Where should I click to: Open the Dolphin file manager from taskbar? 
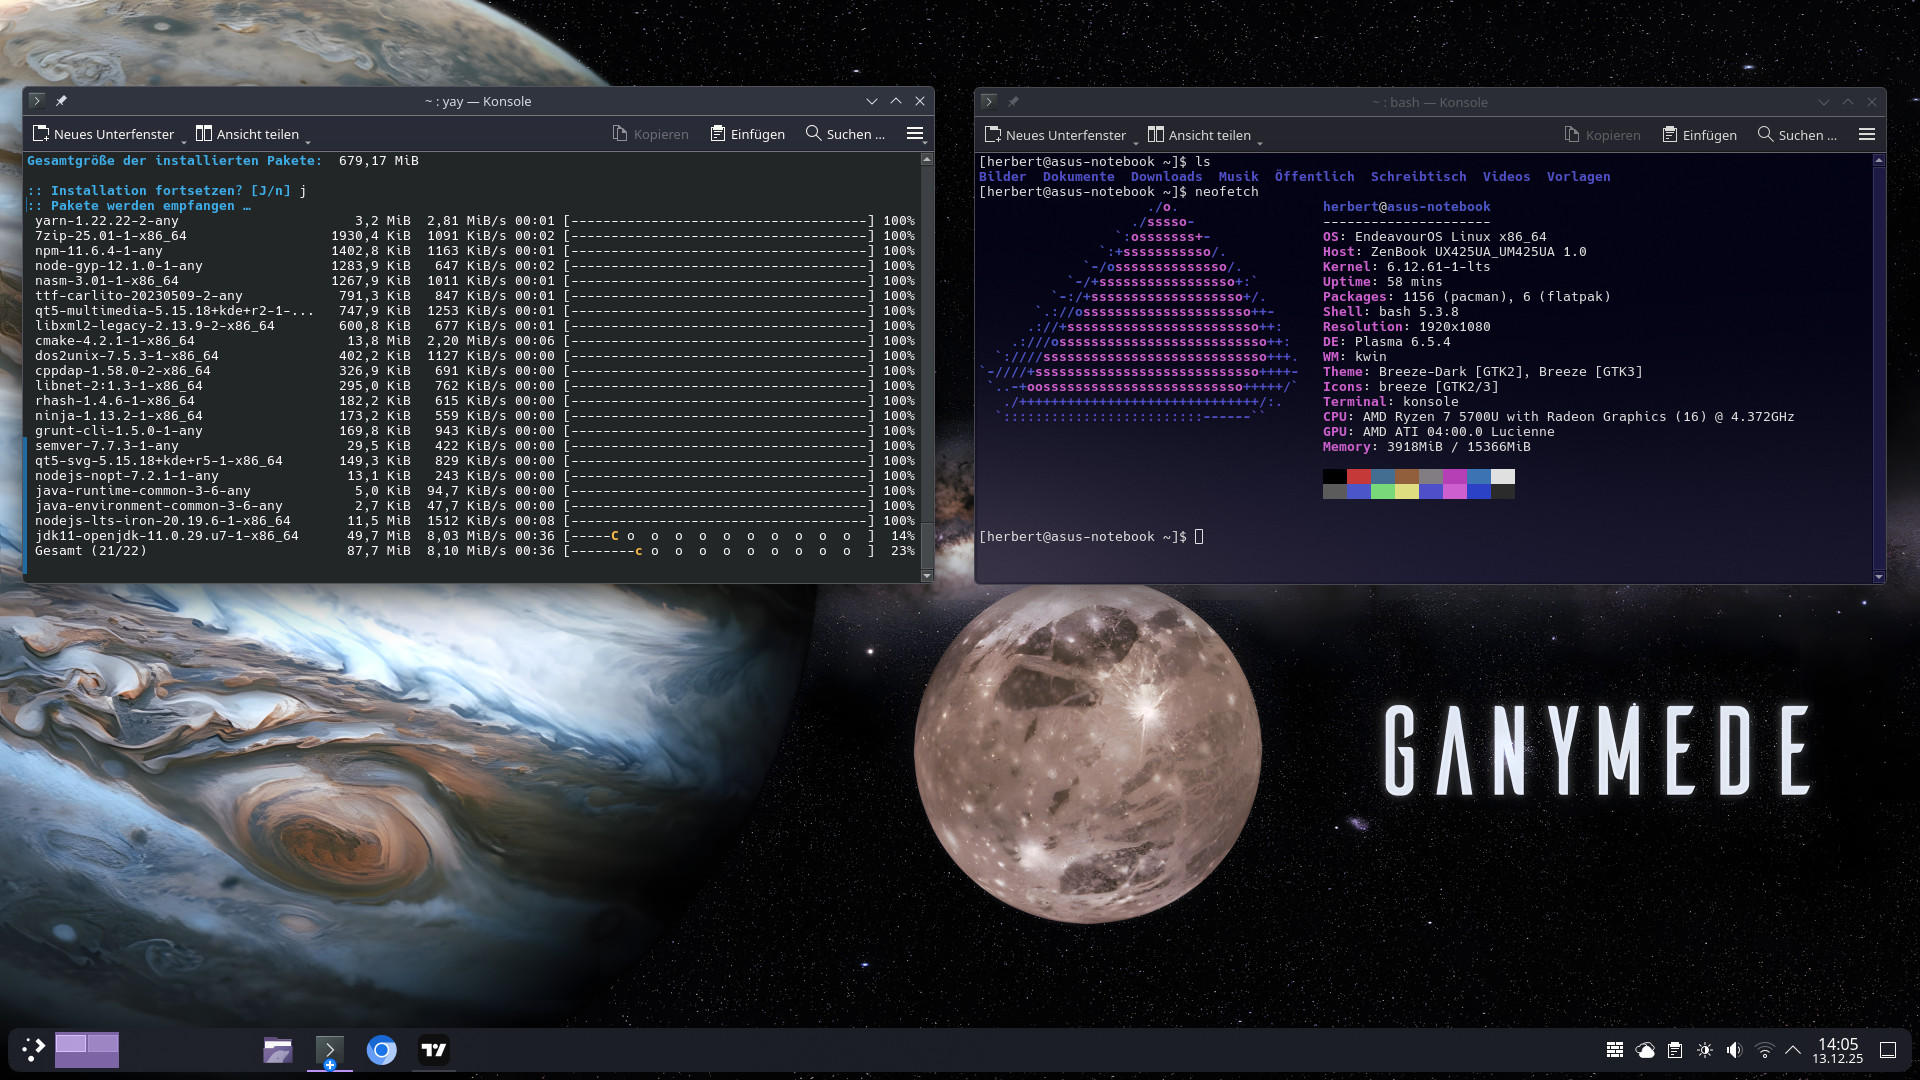[278, 1050]
